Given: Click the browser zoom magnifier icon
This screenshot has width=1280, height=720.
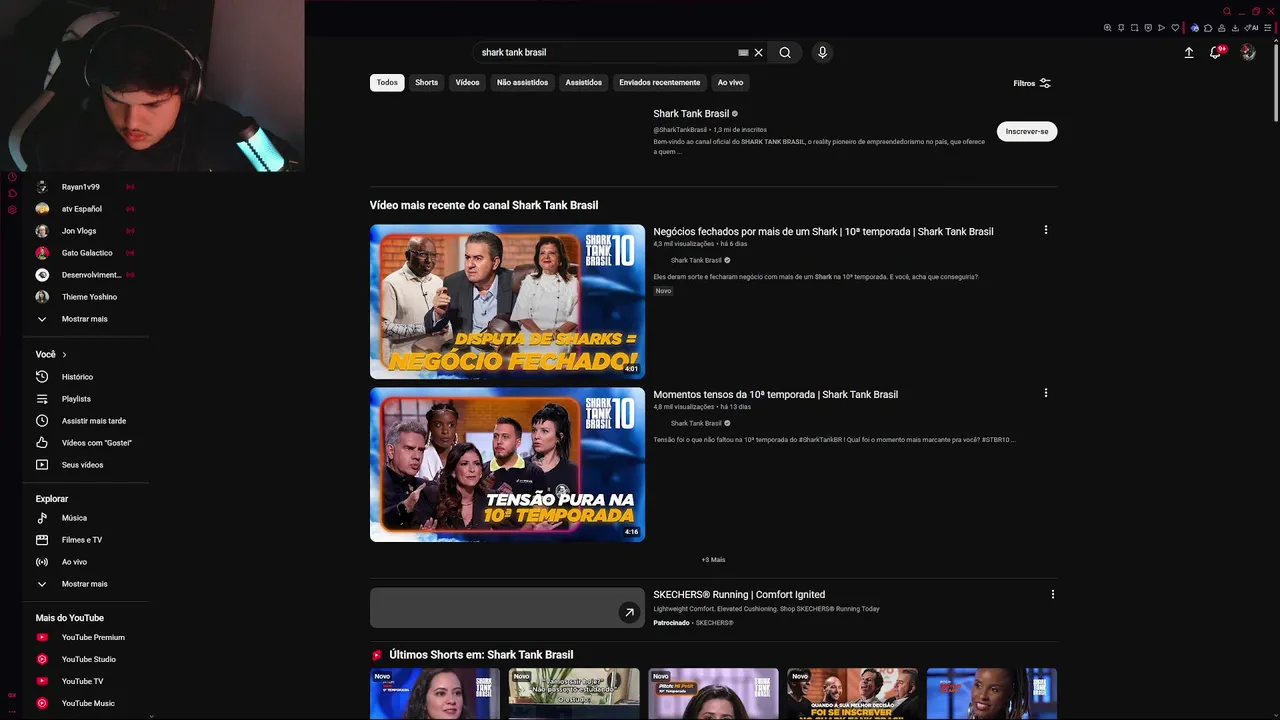Looking at the screenshot, I should [1108, 28].
